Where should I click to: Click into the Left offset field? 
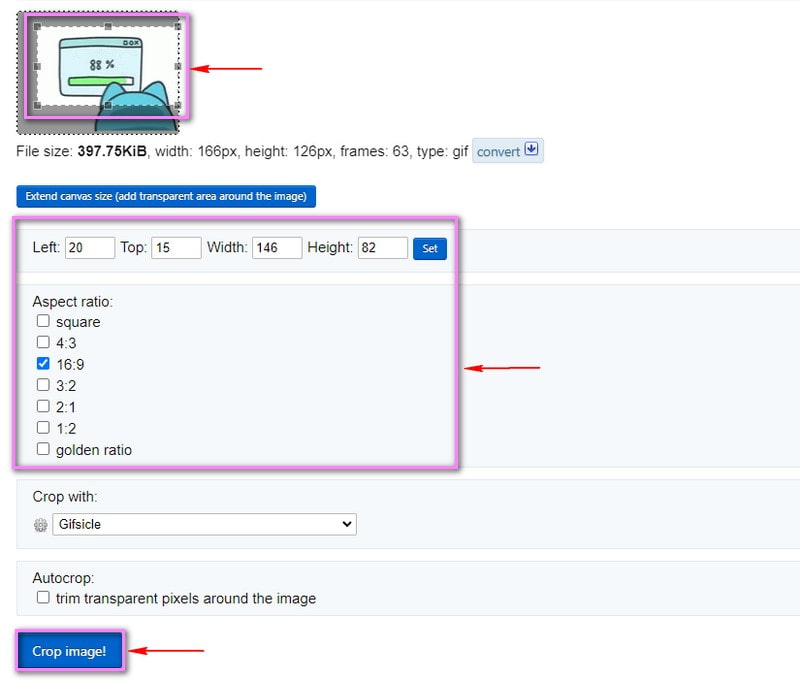pos(89,248)
